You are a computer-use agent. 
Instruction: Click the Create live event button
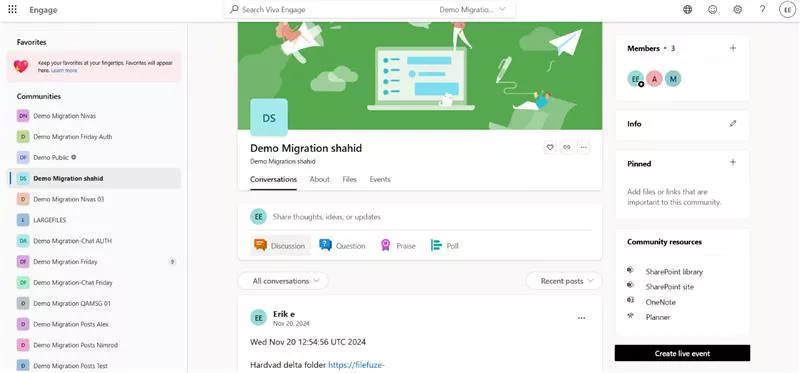(x=682, y=353)
